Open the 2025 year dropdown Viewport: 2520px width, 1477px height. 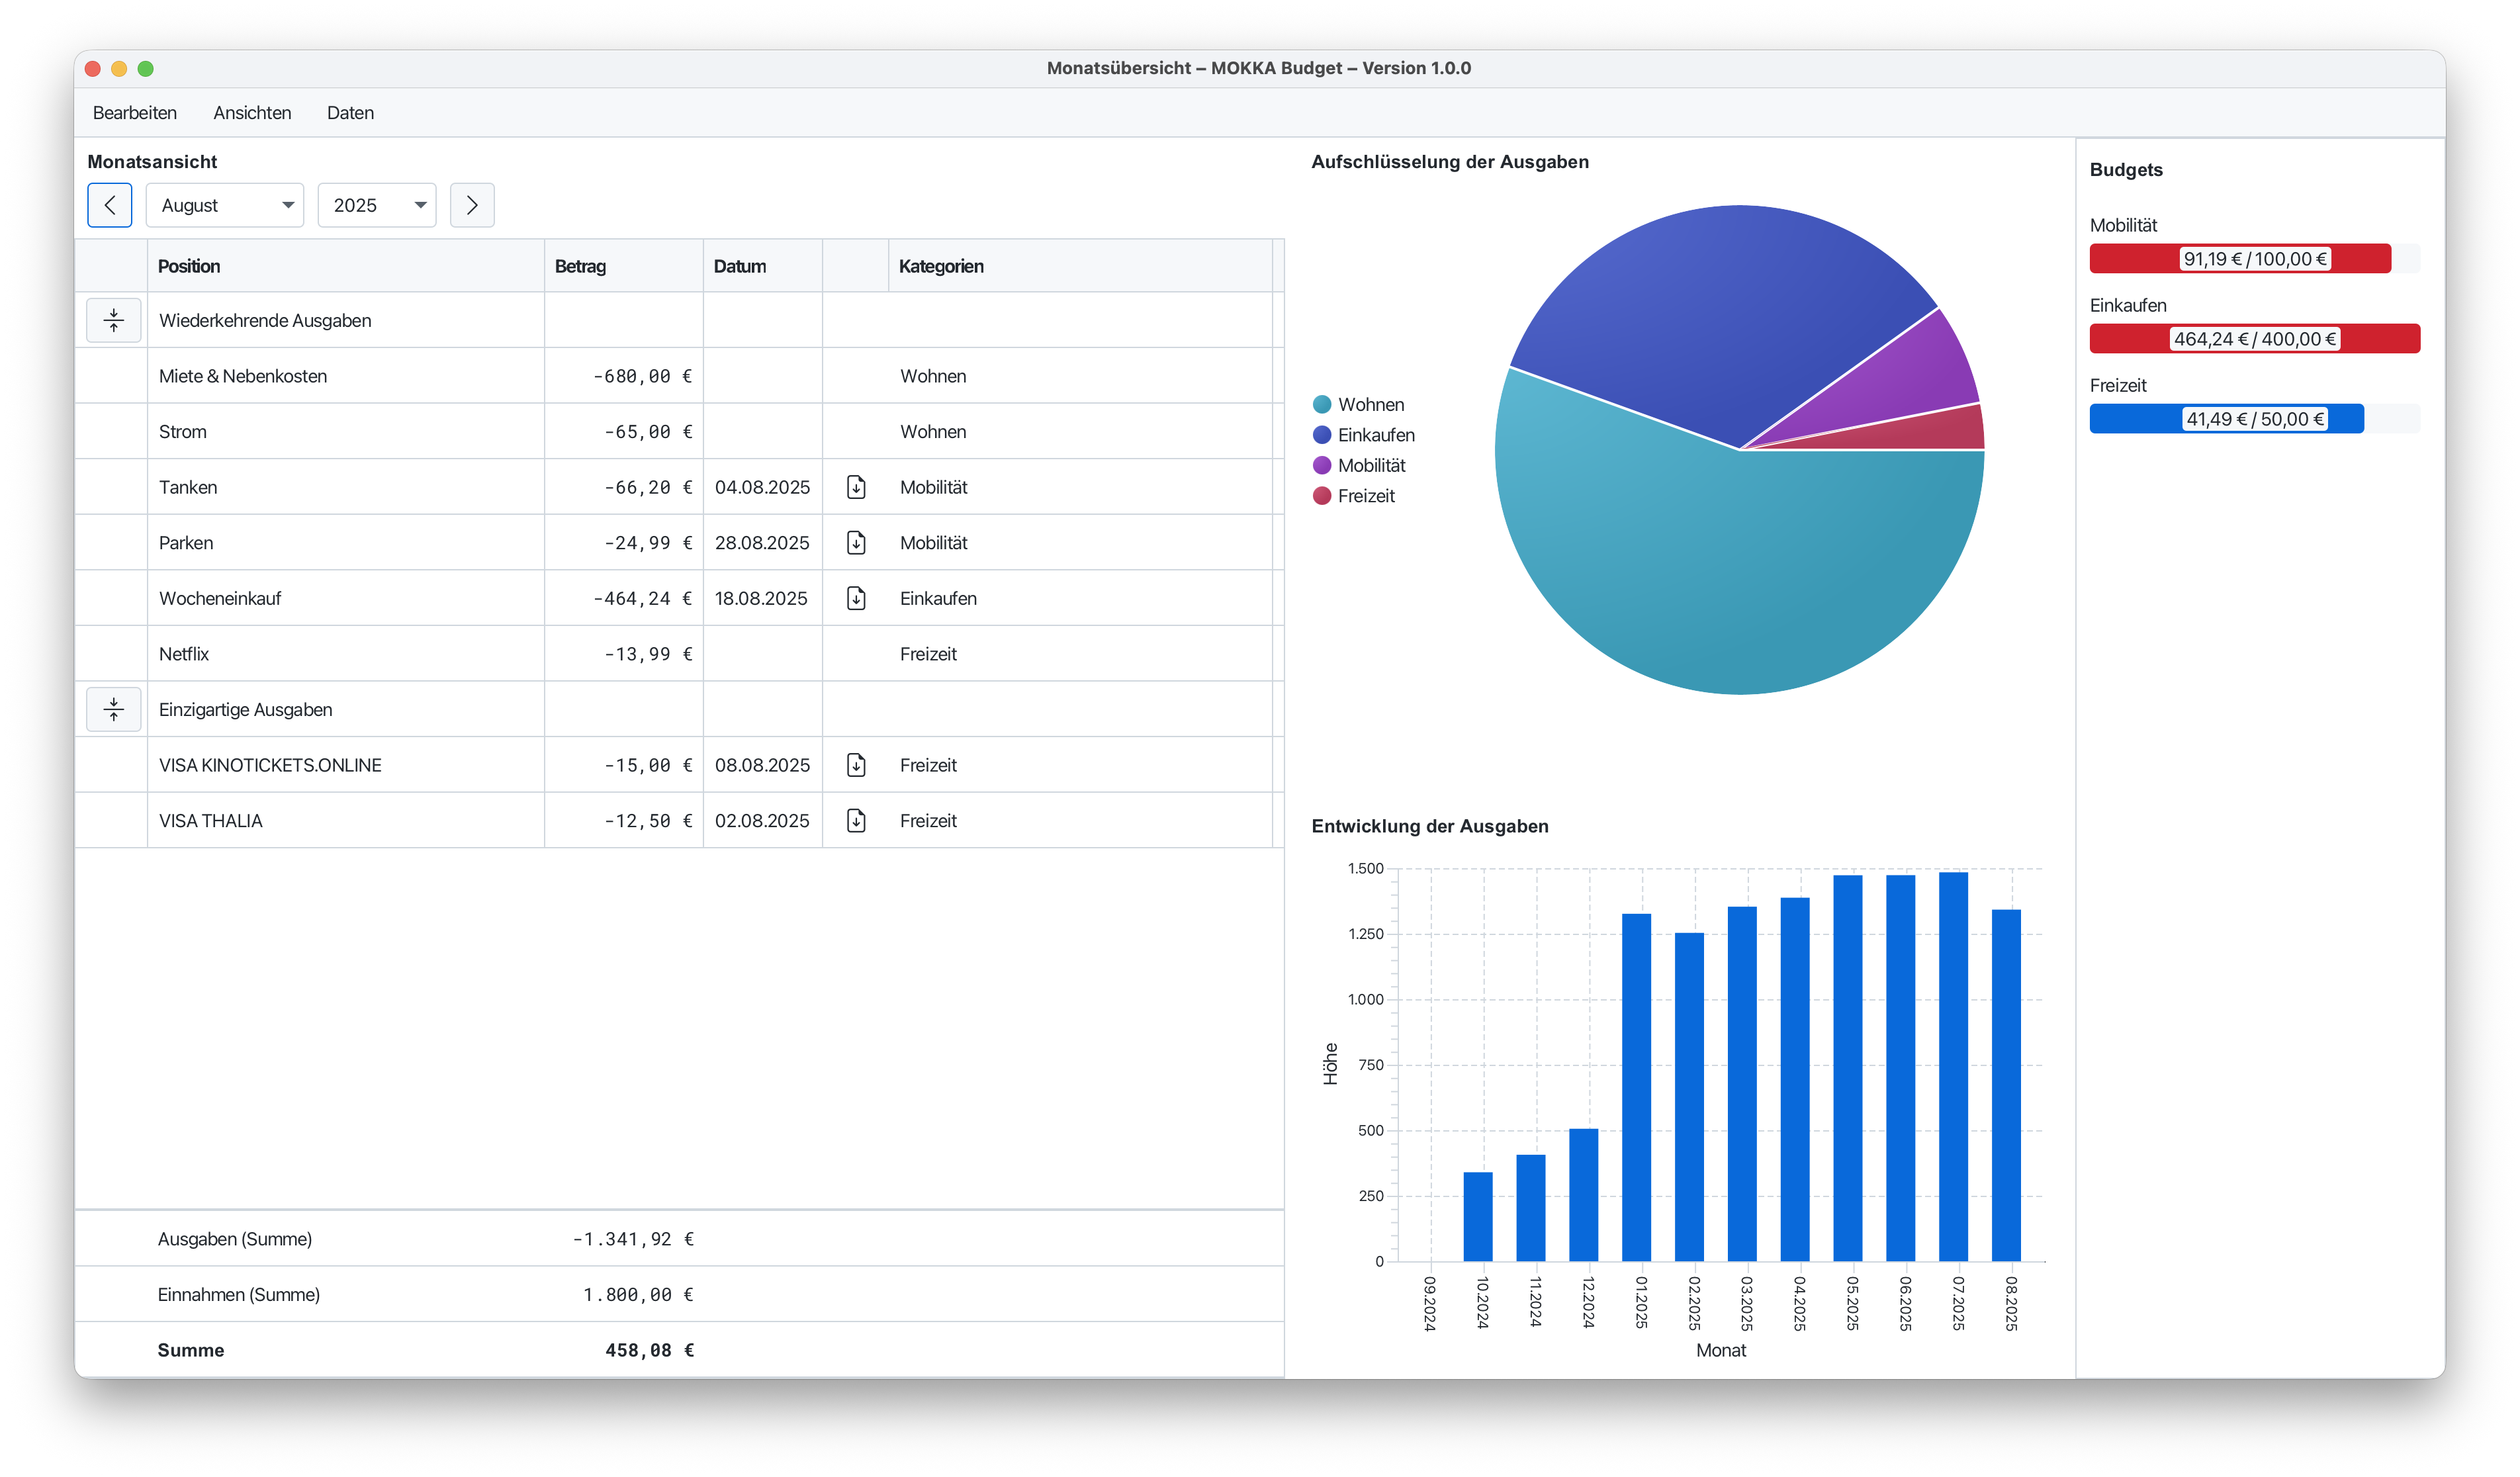point(377,205)
